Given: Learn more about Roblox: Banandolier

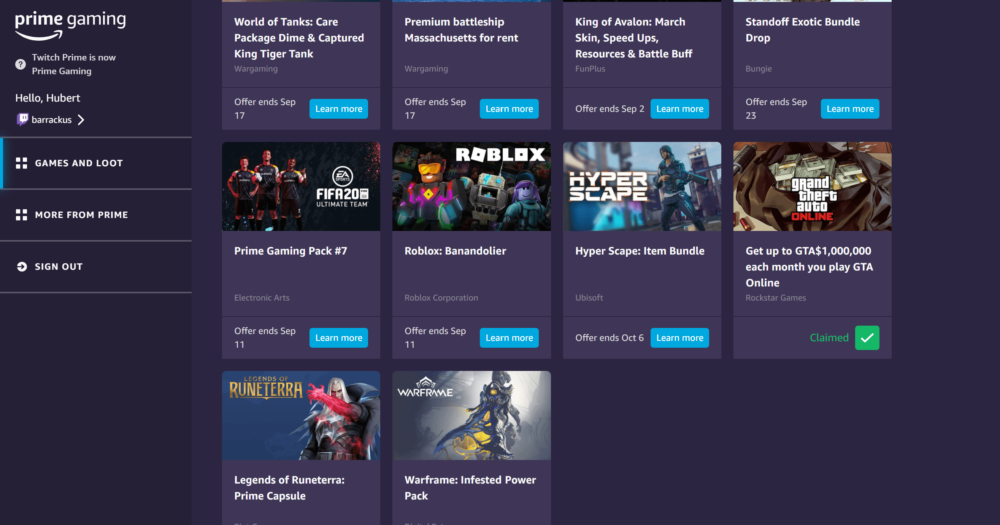Looking at the screenshot, I should coord(509,337).
